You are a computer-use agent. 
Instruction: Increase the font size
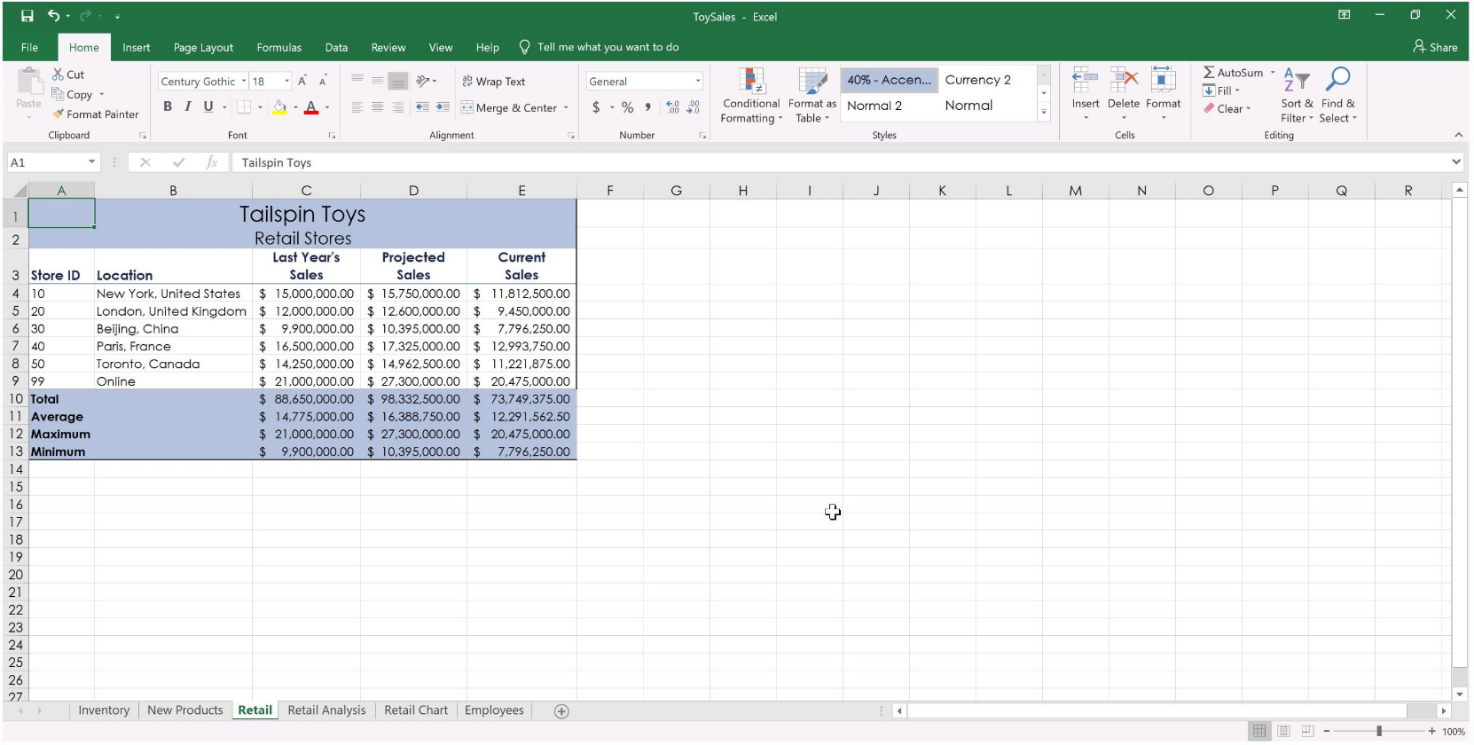tap(302, 81)
